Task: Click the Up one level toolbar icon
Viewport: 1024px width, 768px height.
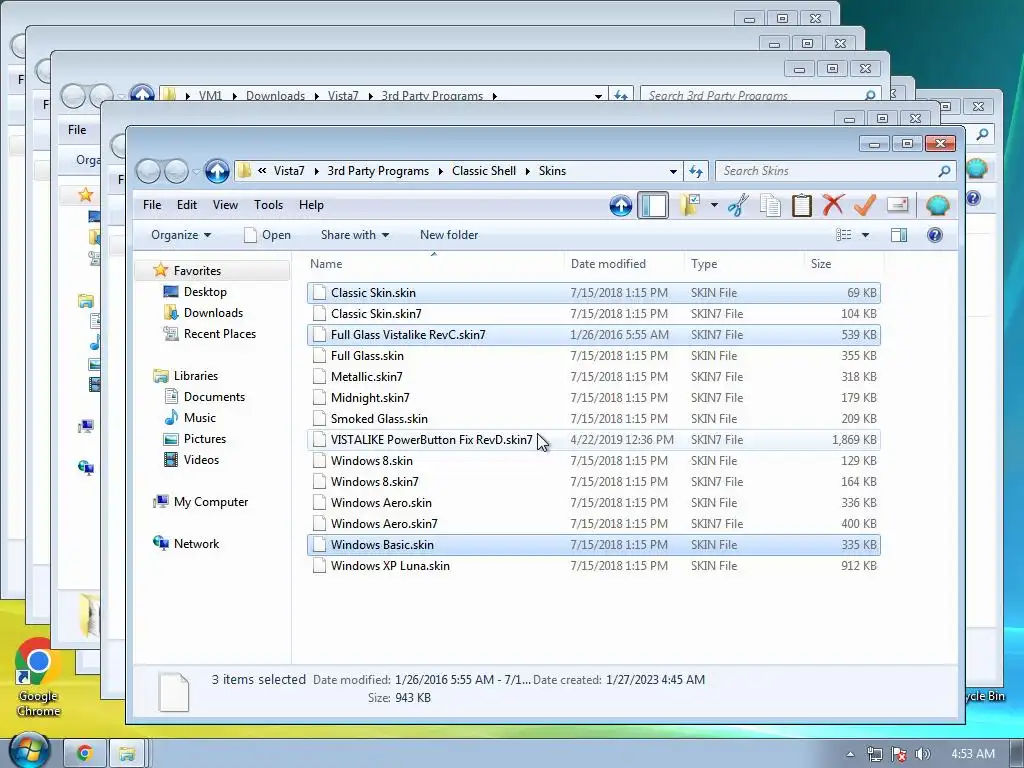Action: coord(620,206)
